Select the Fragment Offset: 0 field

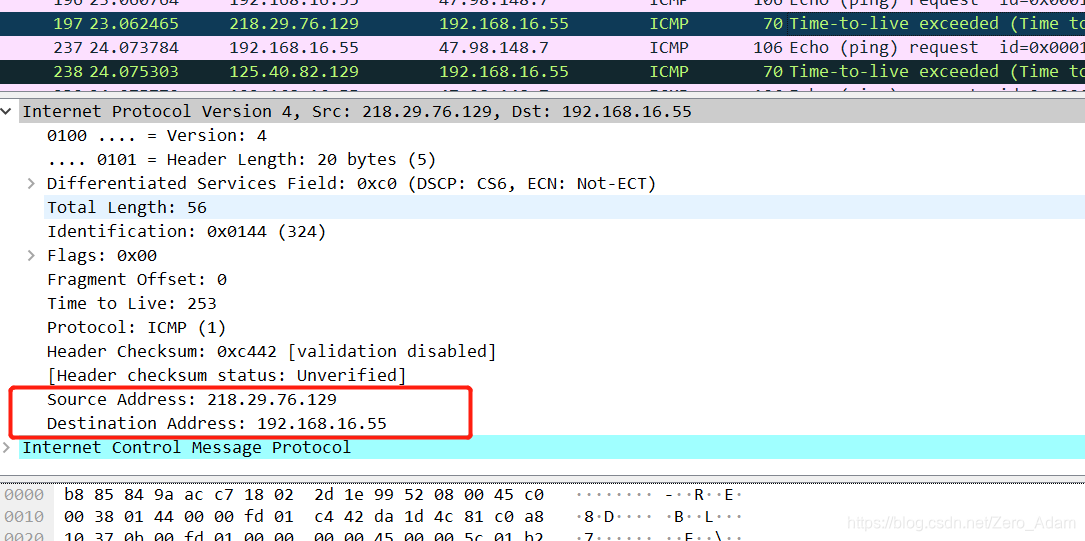click(136, 279)
